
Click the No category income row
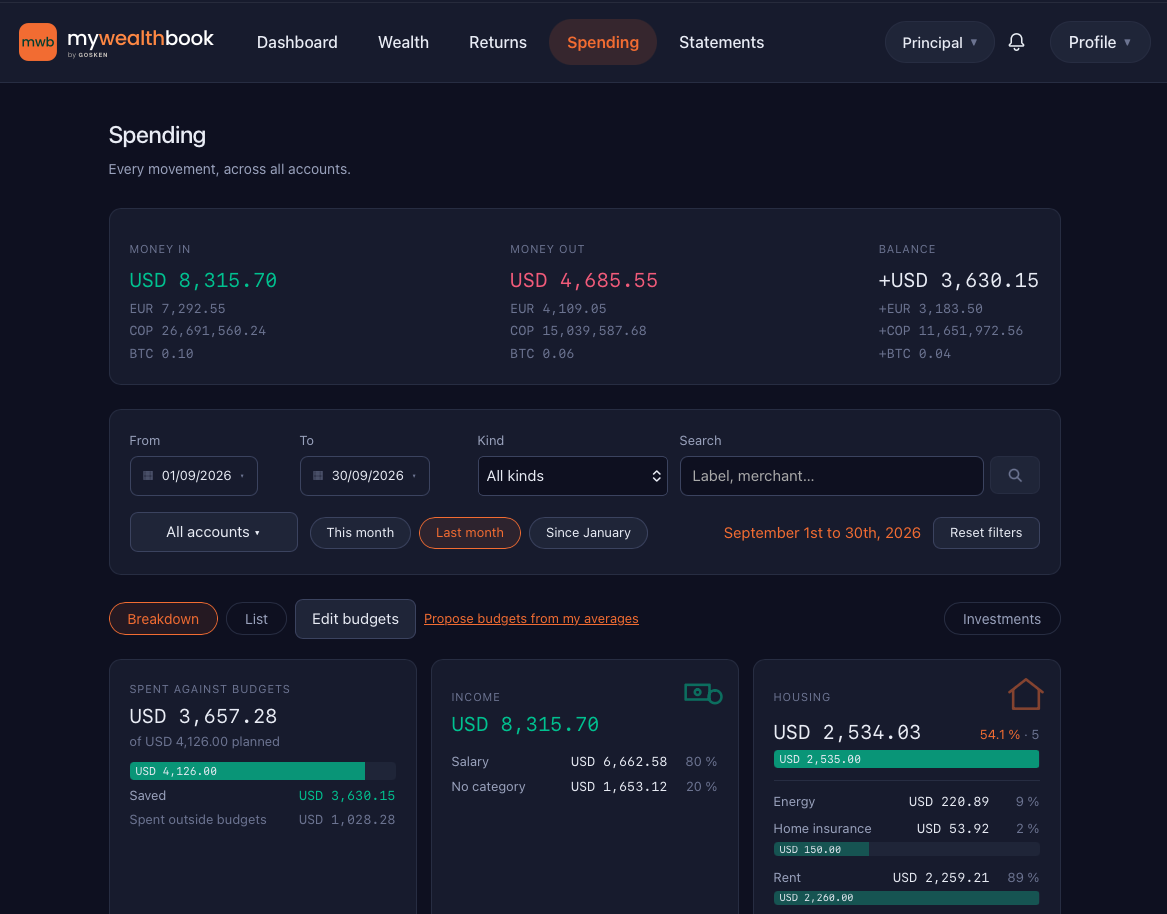[584, 787]
